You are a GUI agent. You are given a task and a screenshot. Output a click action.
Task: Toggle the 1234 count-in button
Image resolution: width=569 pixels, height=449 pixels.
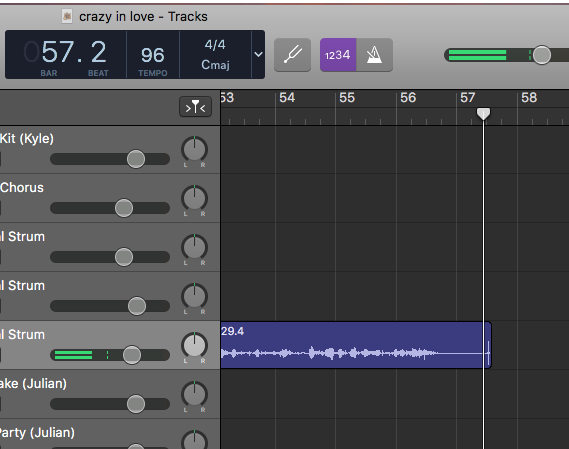tap(338, 55)
